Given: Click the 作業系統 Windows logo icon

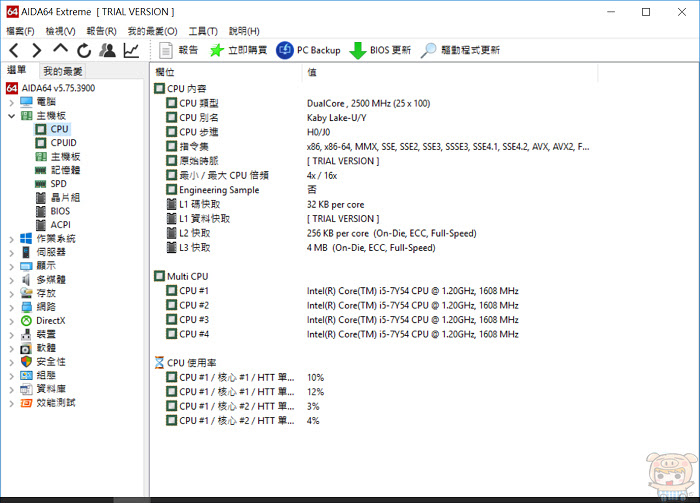Looking at the screenshot, I should [26, 239].
